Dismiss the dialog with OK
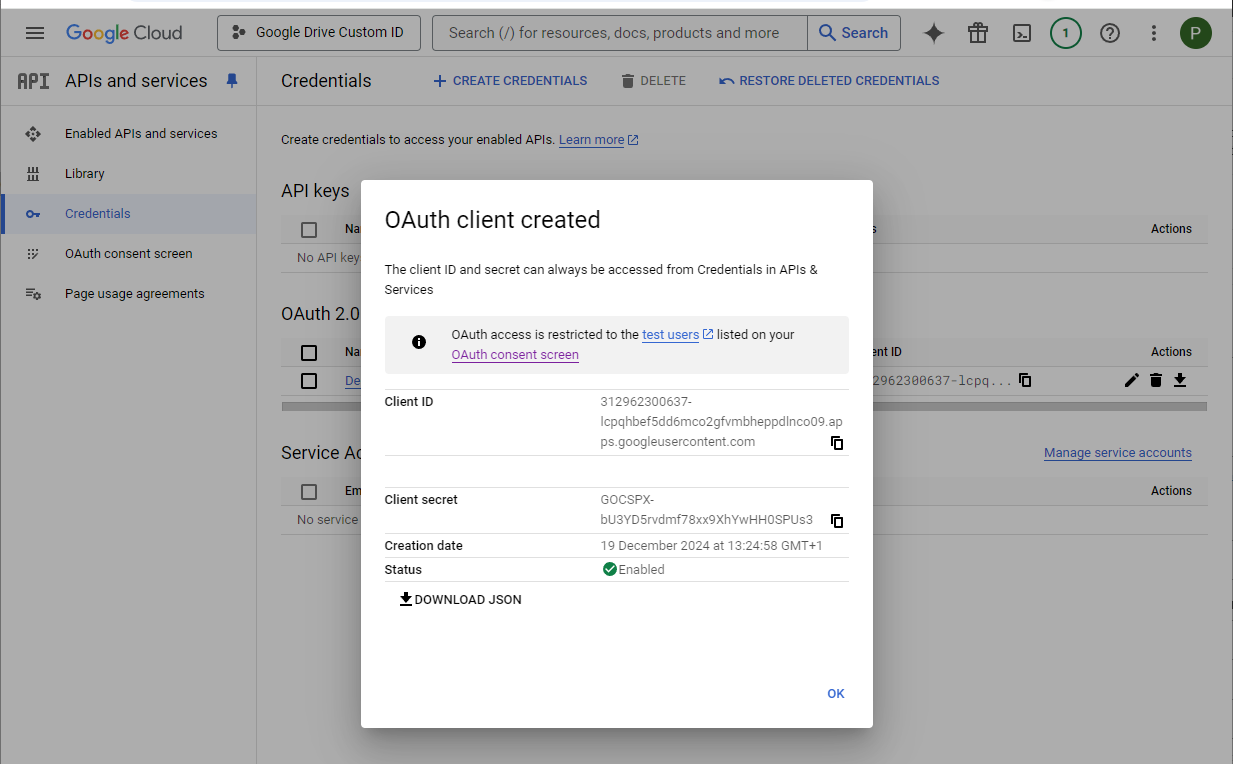The width and height of the screenshot is (1233, 764). pyautogui.click(x=836, y=693)
